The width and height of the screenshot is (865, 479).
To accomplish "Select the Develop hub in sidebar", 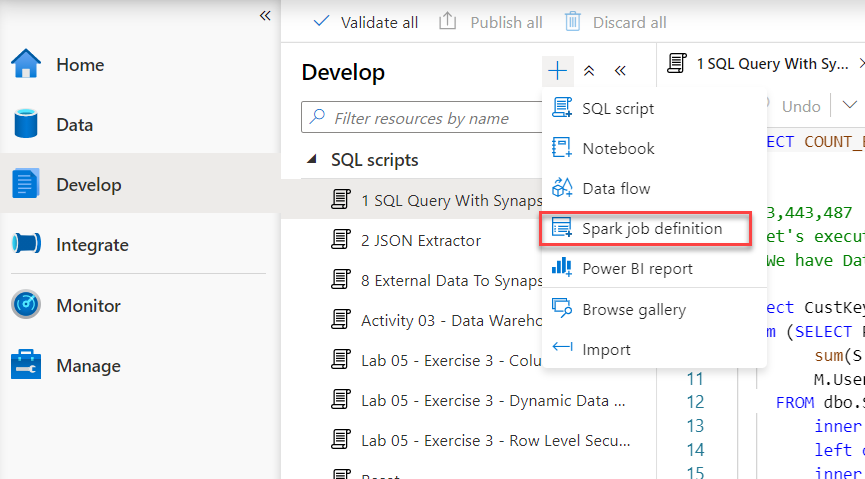I will (140, 184).
